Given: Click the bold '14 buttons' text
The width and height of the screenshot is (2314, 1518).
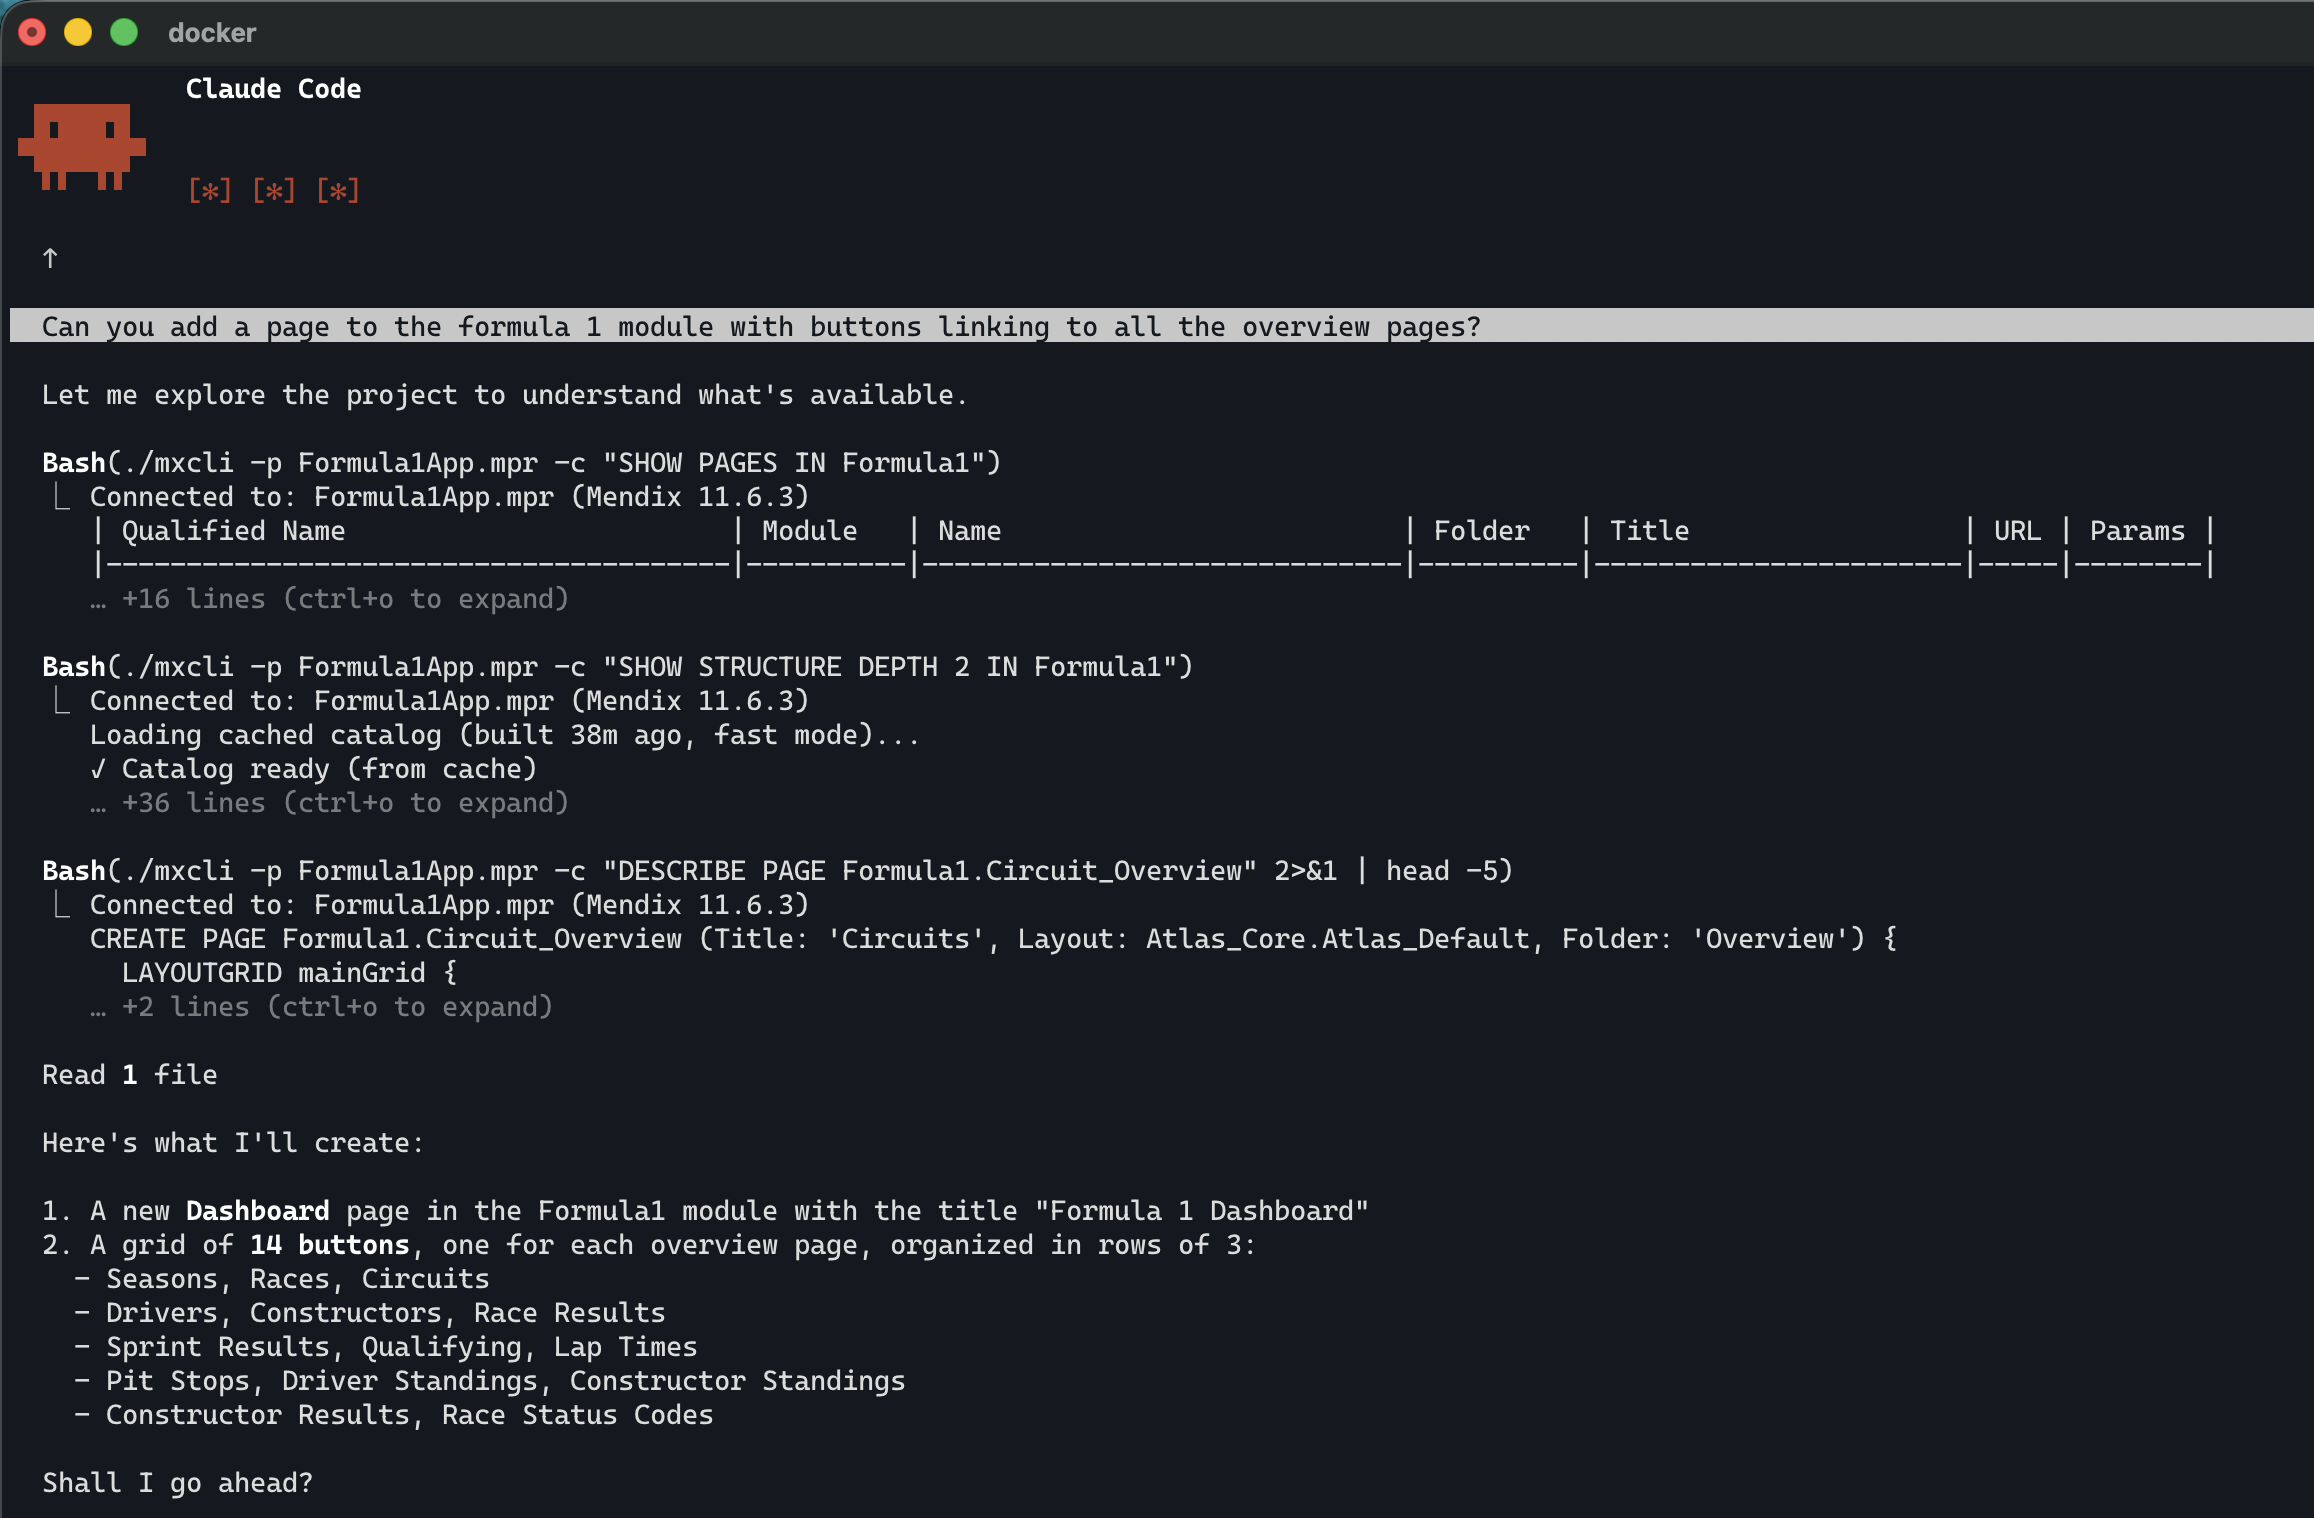Looking at the screenshot, I should pyautogui.click(x=330, y=1245).
